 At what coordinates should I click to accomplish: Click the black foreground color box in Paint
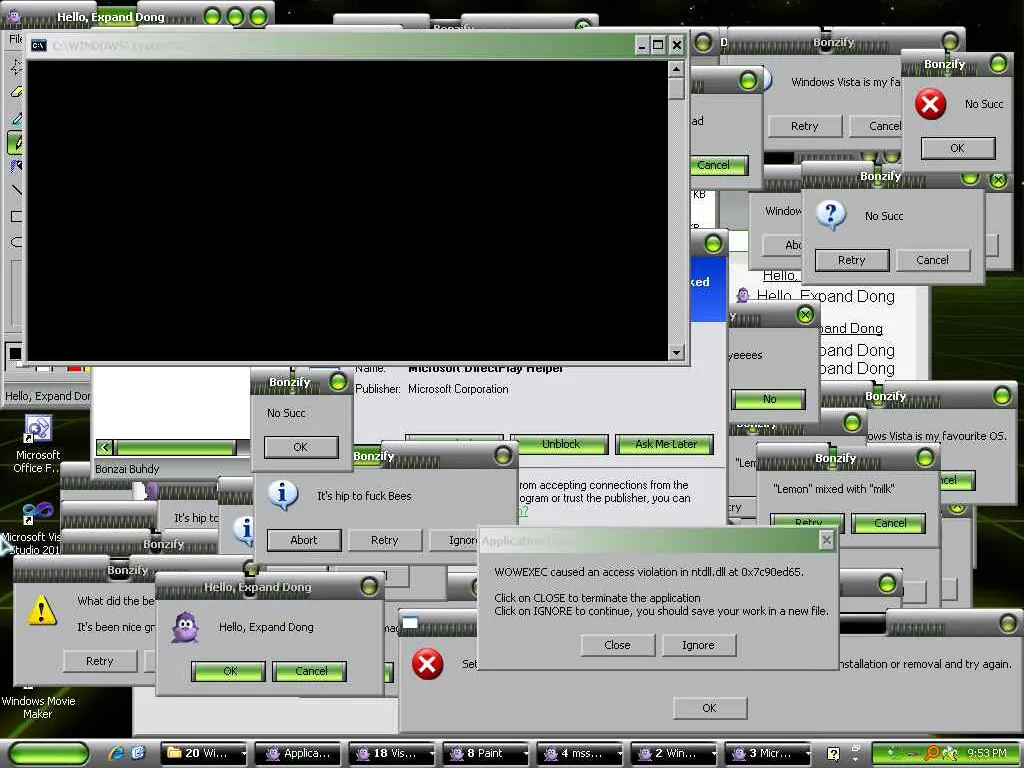pos(15,354)
